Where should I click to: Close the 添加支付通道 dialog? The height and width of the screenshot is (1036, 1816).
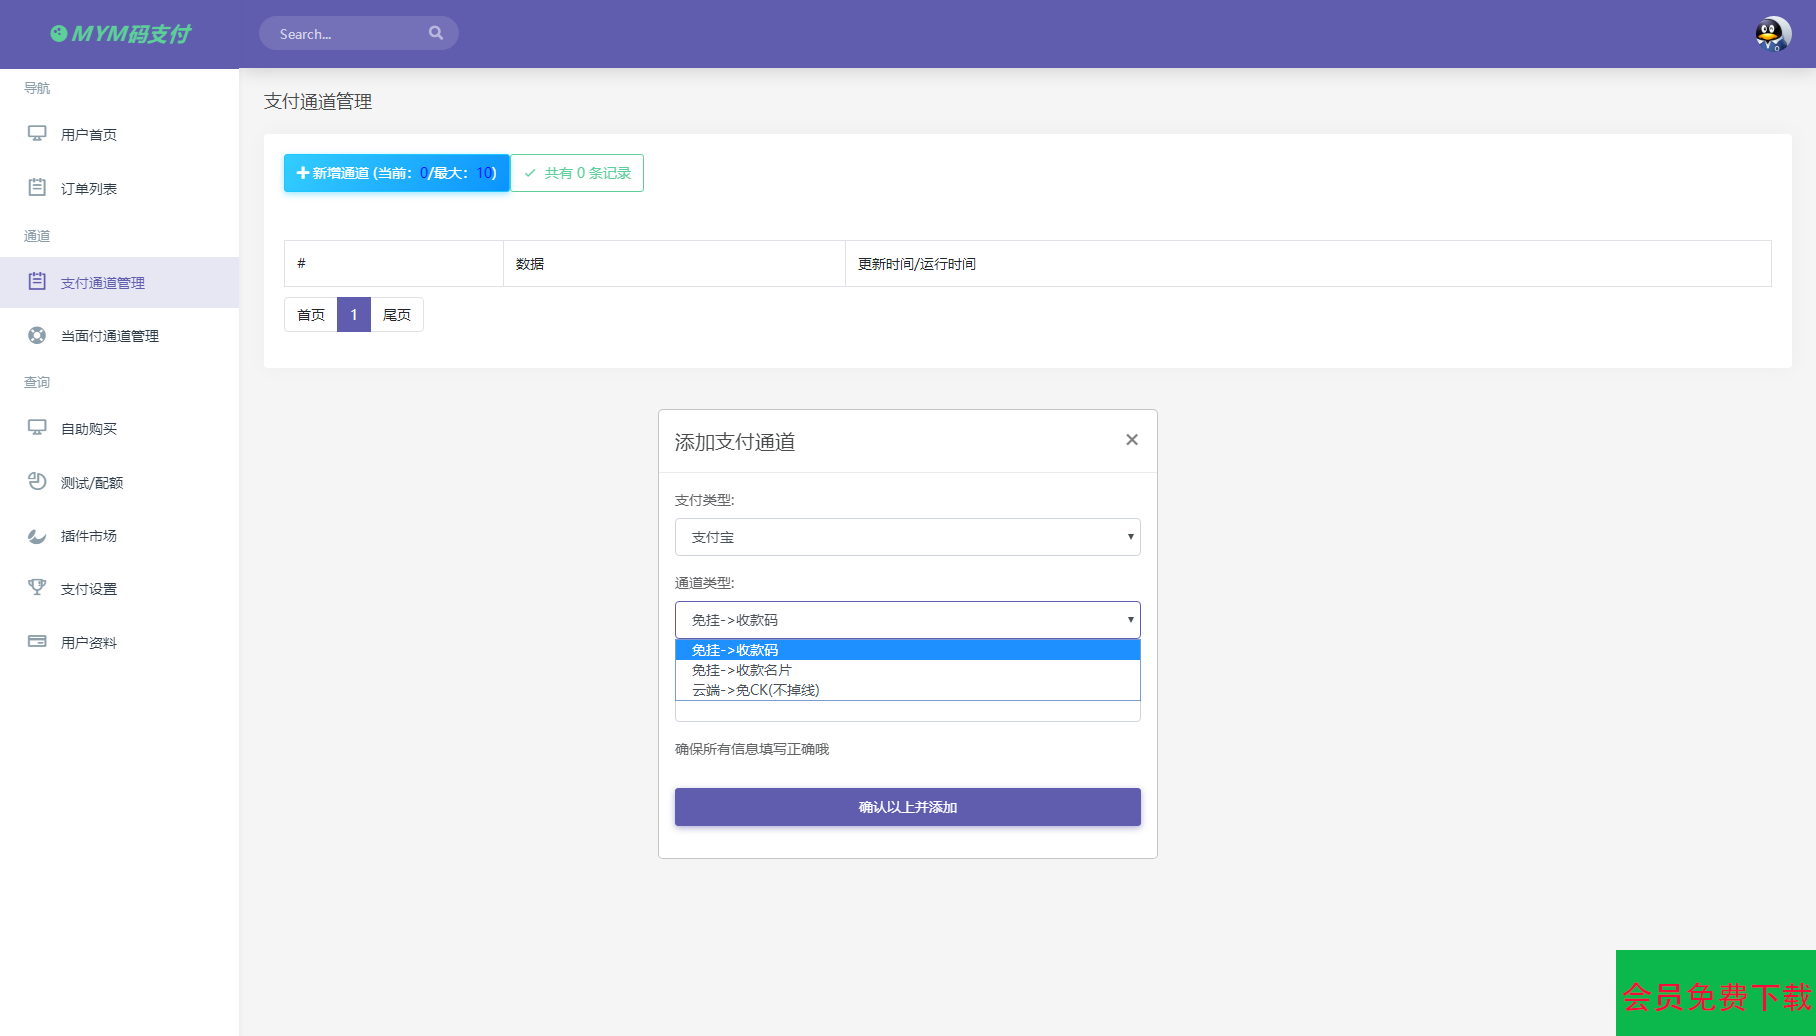tap(1131, 440)
